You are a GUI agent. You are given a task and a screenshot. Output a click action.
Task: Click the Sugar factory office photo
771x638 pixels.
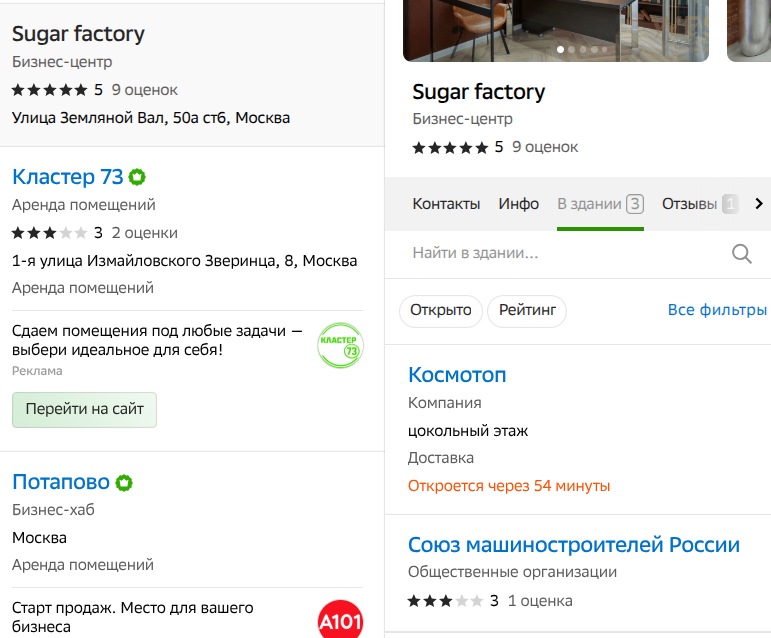(556, 25)
